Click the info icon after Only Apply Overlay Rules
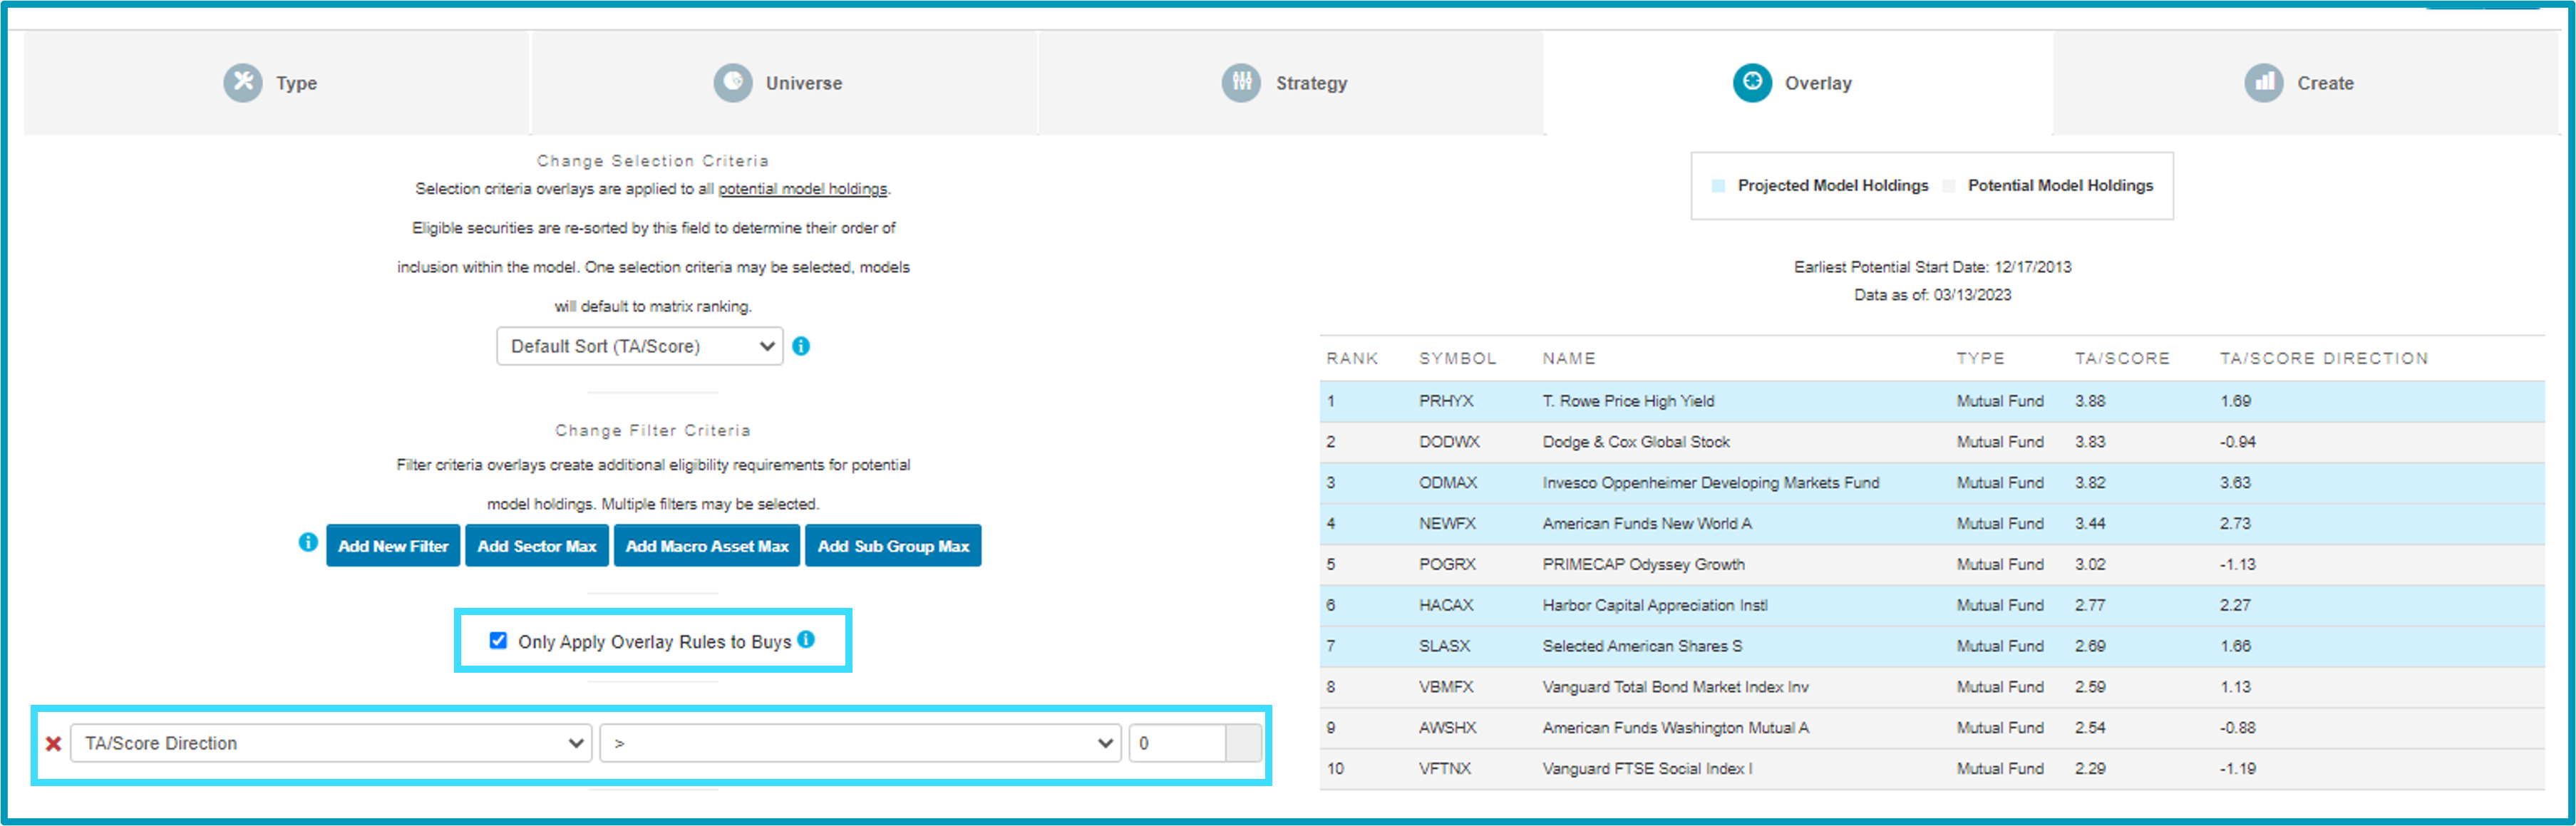Viewport: 2576px width, 826px height. [806, 640]
